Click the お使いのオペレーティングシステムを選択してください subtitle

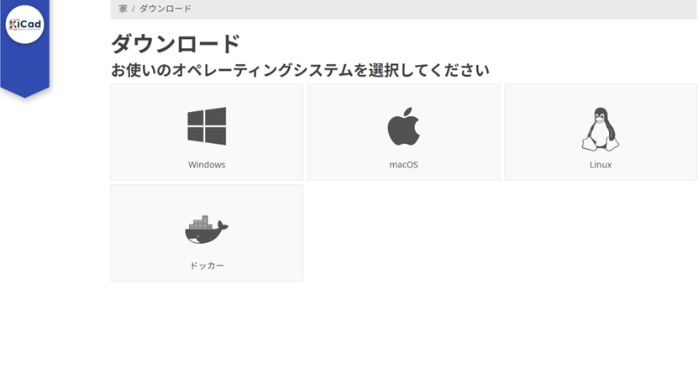pyautogui.click(x=300, y=70)
